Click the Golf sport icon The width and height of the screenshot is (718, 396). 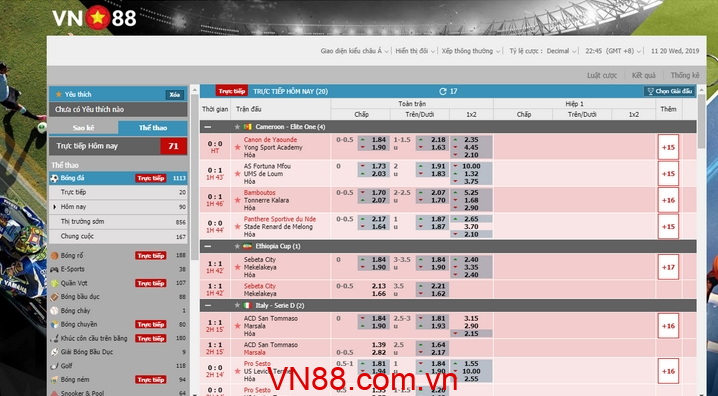click(x=54, y=366)
